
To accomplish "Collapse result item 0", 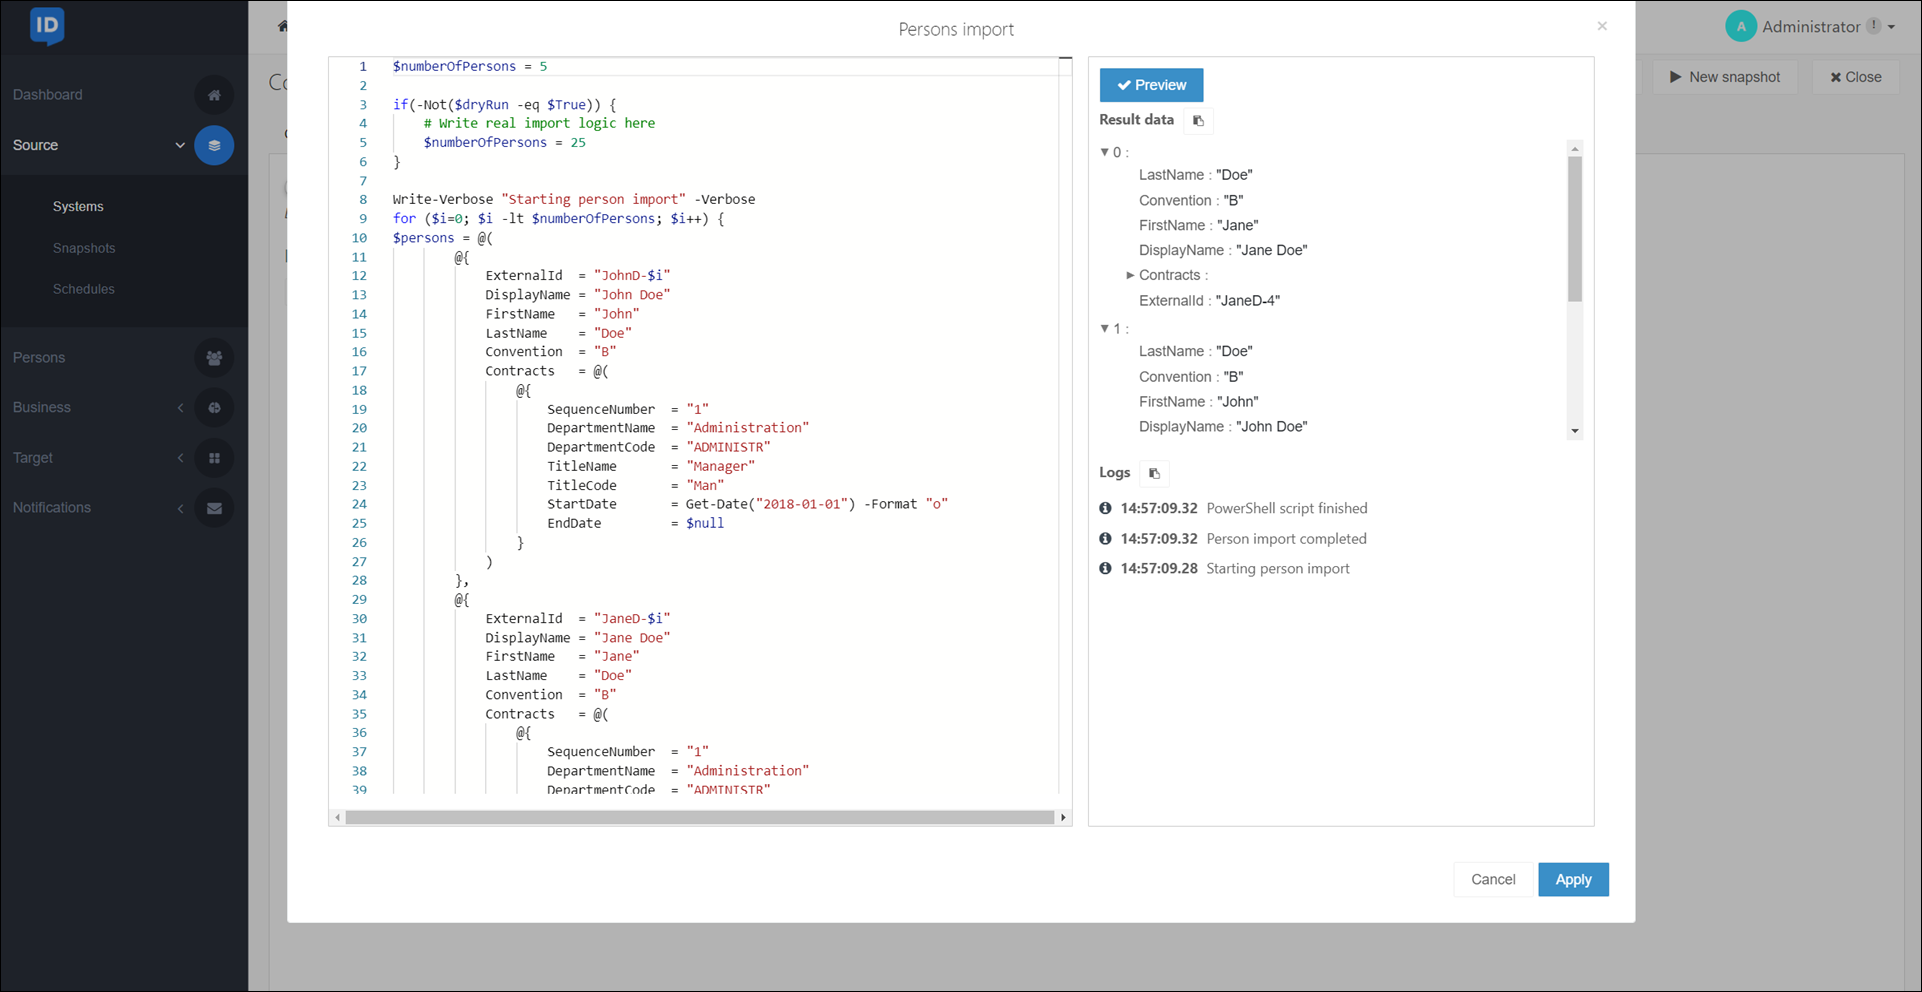I will (1105, 152).
